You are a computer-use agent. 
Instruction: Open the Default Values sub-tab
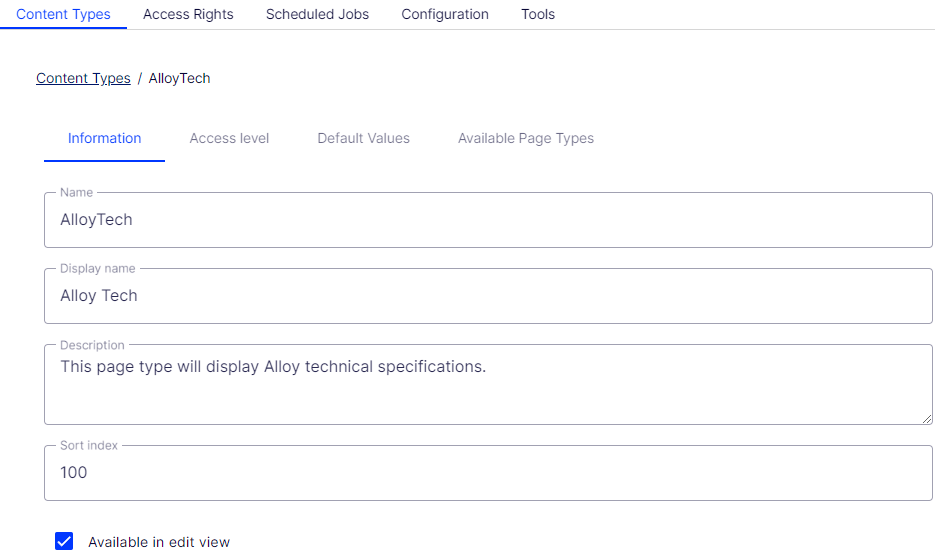[x=363, y=138]
